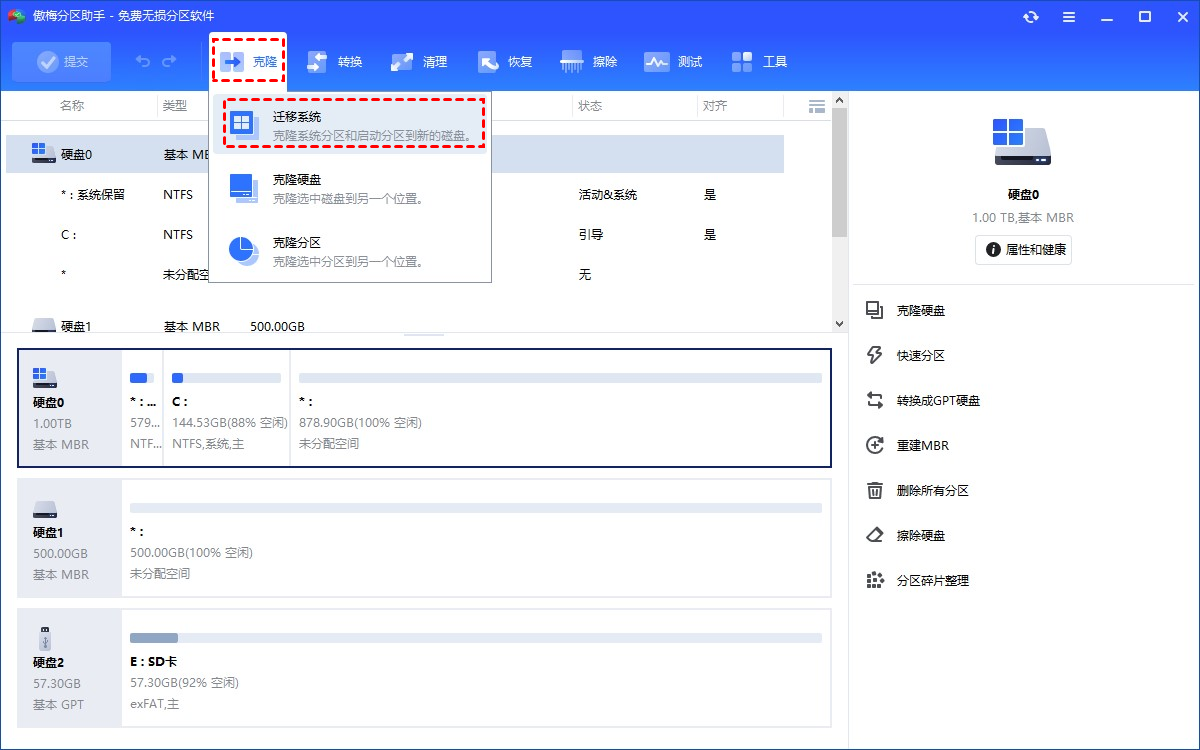Click the undo arrow below 提交
Screen dimensions: 1200x750
click(x=140, y=61)
